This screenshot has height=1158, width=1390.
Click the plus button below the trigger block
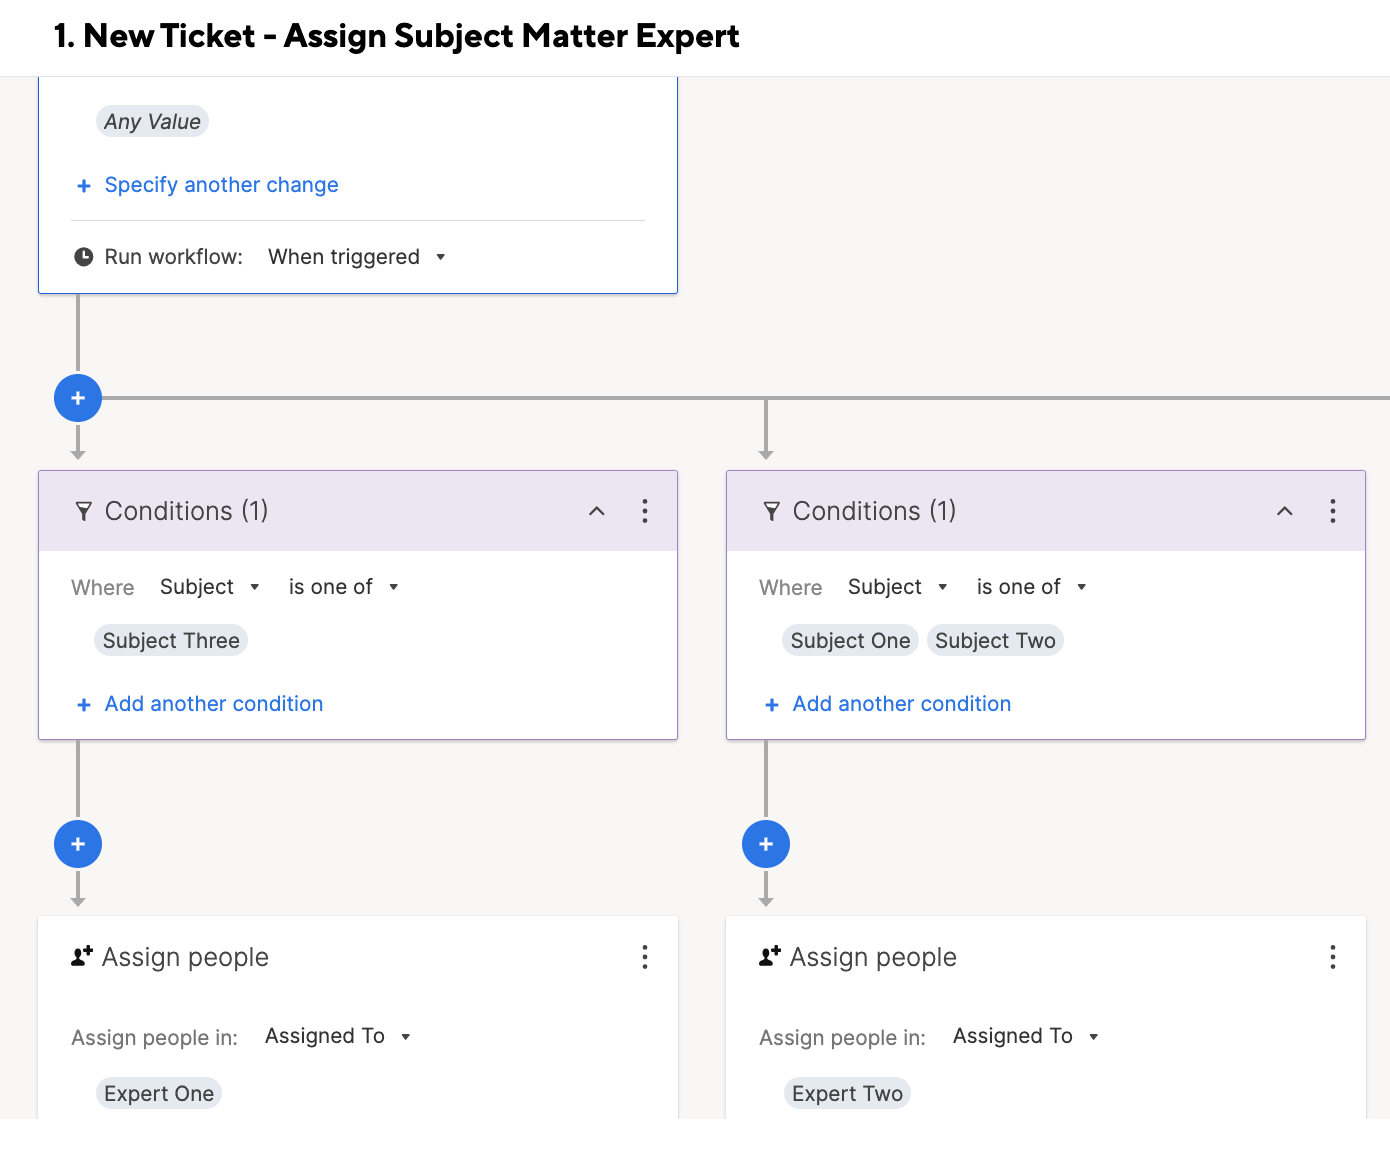point(78,398)
